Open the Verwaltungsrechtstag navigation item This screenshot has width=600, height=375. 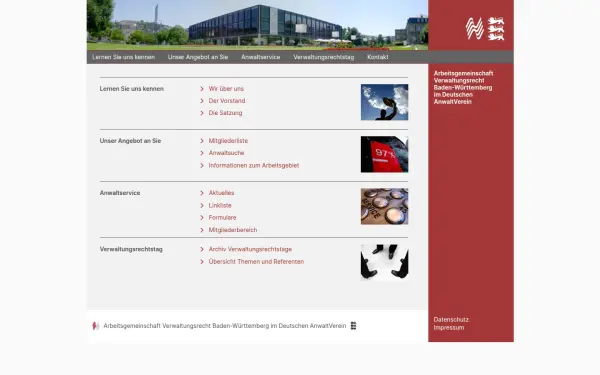(x=324, y=57)
